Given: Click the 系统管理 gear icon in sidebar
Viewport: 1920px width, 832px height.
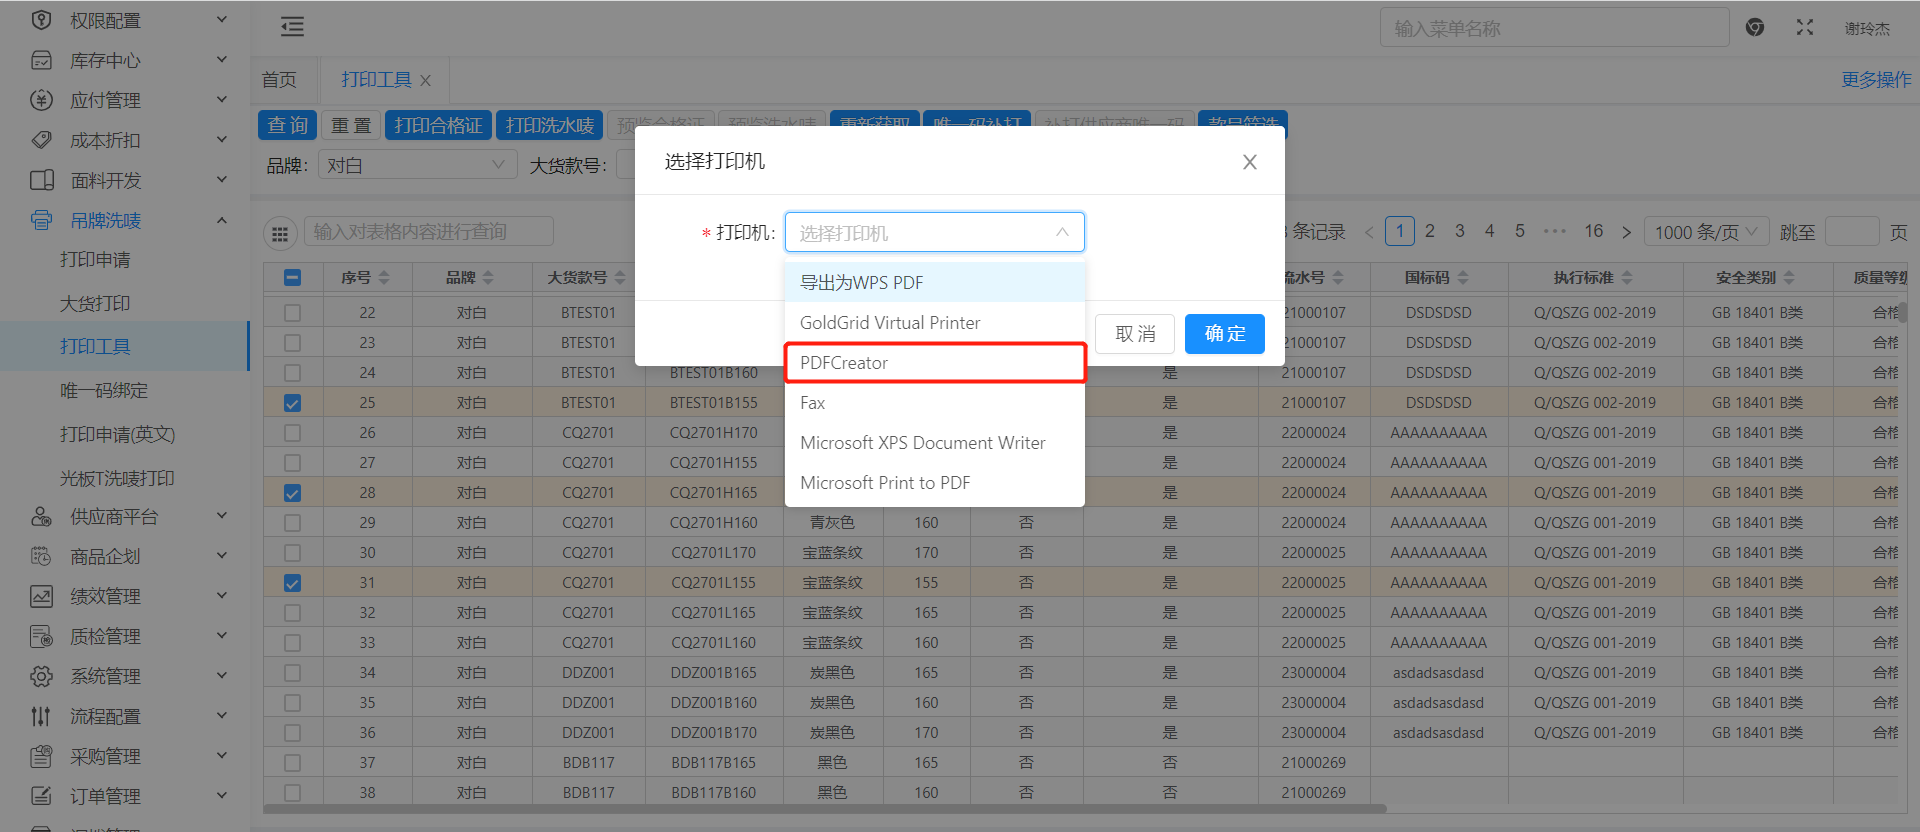Looking at the screenshot, I should [41, 677].
